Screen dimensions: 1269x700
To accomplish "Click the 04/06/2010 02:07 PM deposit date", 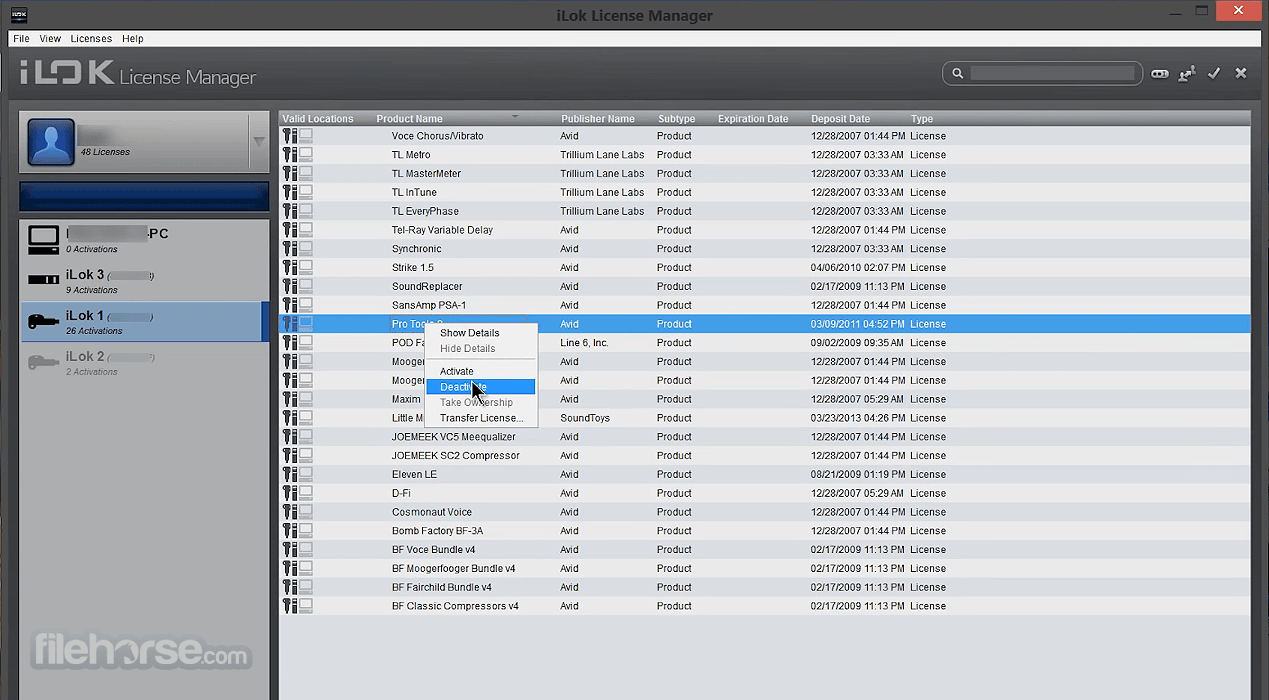I will tap(857, 268).
